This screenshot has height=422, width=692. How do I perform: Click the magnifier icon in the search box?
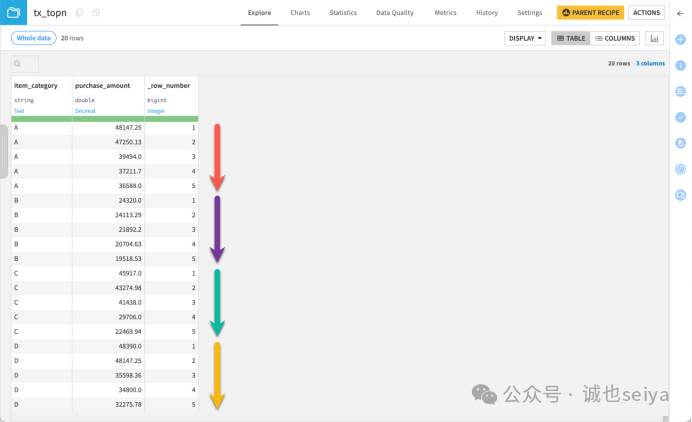click(18, 64)
